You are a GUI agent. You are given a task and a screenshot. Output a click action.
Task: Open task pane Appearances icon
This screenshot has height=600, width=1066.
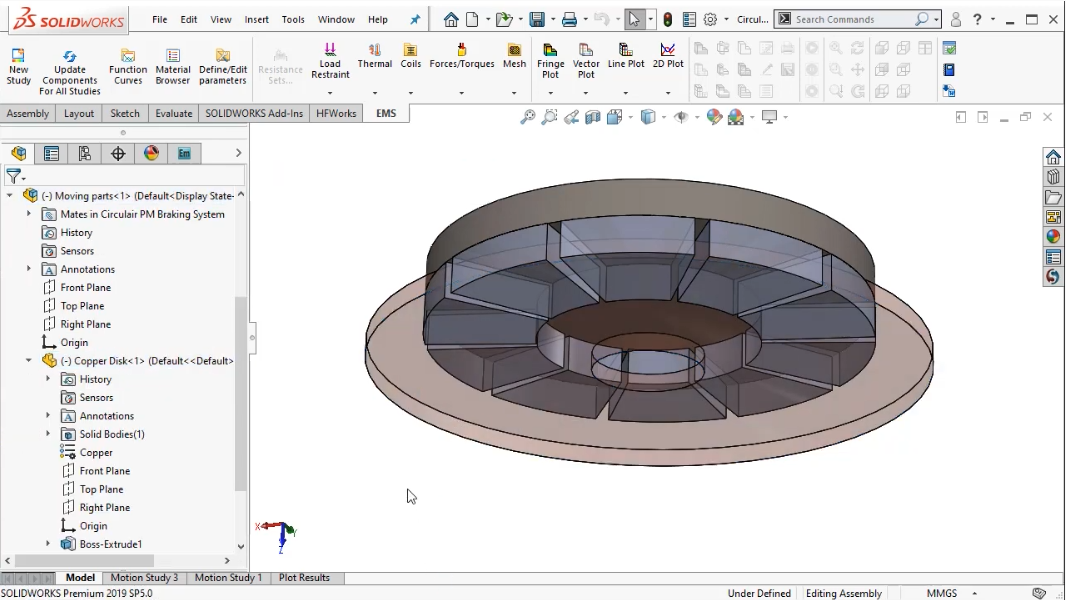pos(1053,236)
